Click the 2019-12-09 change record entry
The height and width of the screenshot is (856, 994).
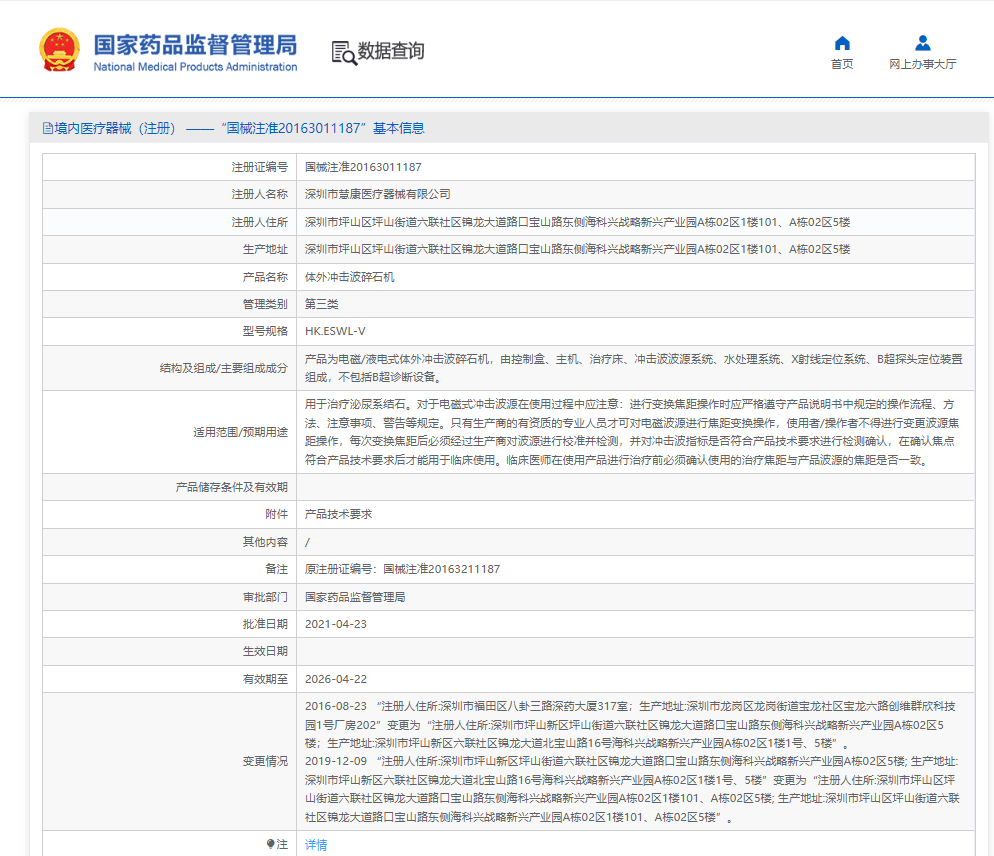(x=632, y=789)
